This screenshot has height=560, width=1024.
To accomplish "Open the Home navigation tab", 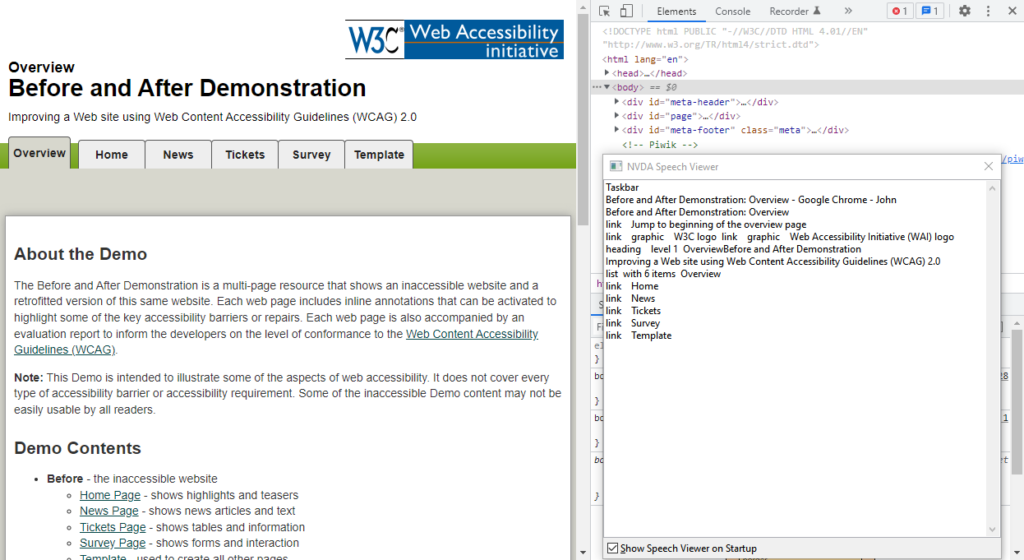I will [112, 155].
